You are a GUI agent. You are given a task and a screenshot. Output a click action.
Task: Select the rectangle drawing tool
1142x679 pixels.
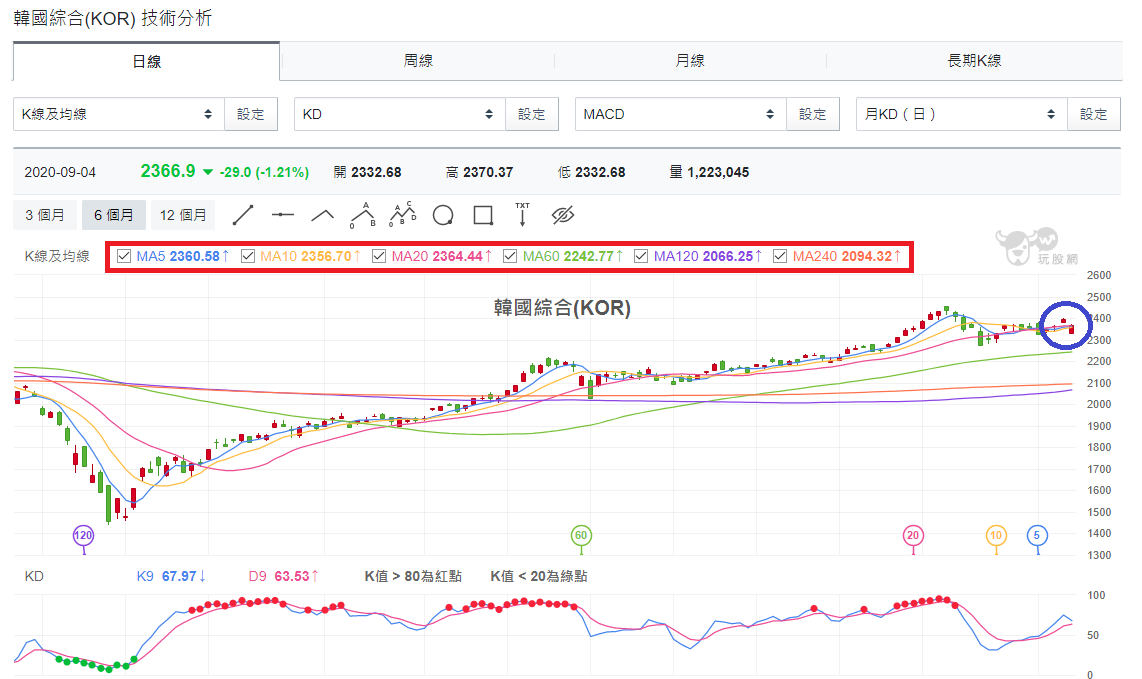pos(483,216)
